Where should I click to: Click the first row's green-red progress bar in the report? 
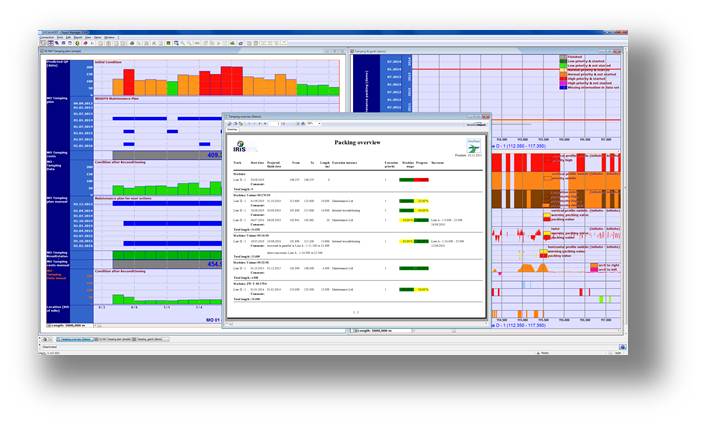click(413, 178)
